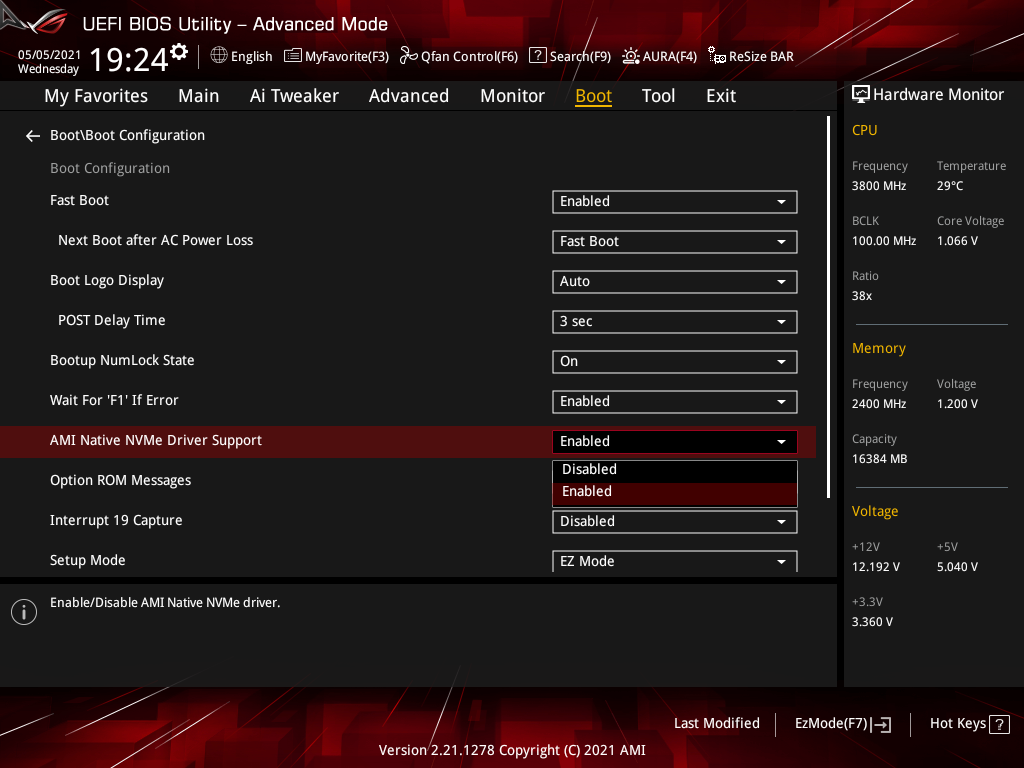Image resolution: width=1024 pixels, height=768 pixels.
Task: Click Ratio value 38x
Action: [x=861, y=296]
